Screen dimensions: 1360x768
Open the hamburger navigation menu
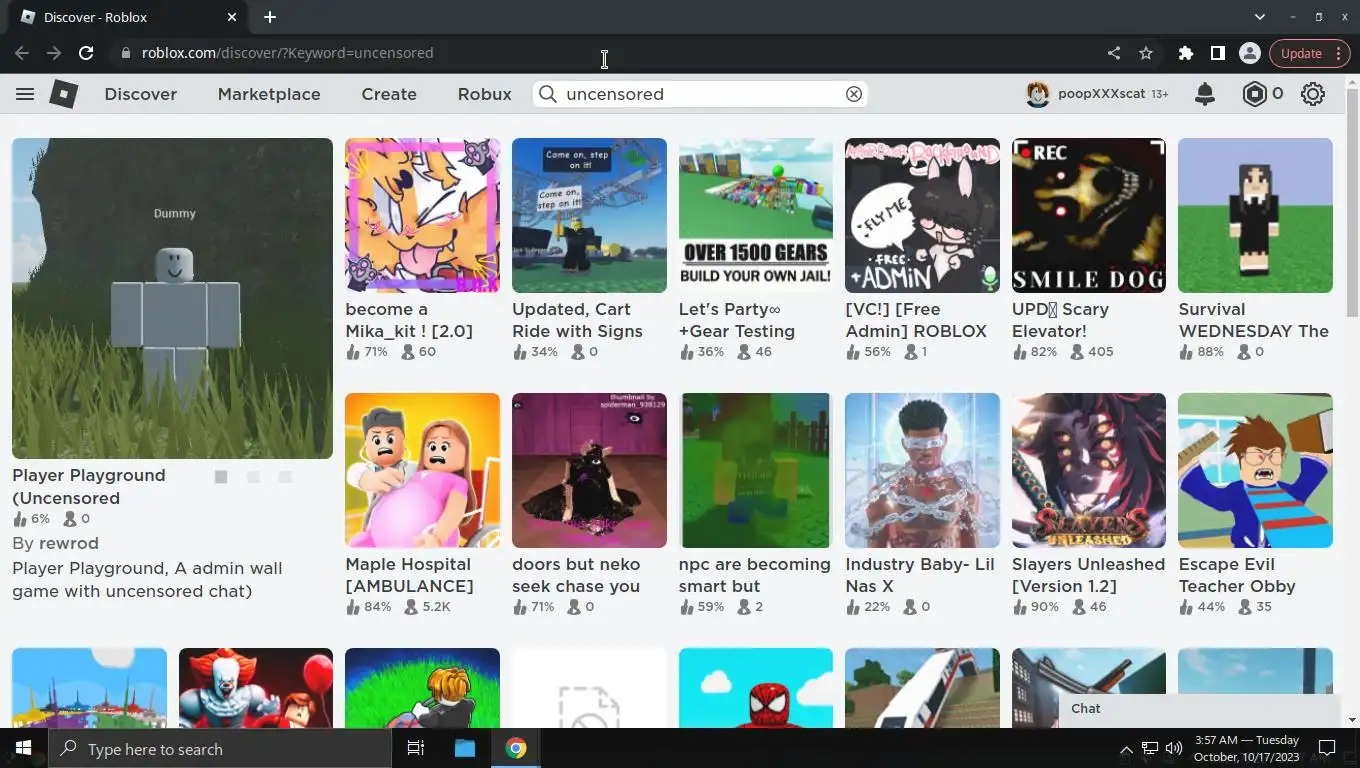click(x=25, y=94)
